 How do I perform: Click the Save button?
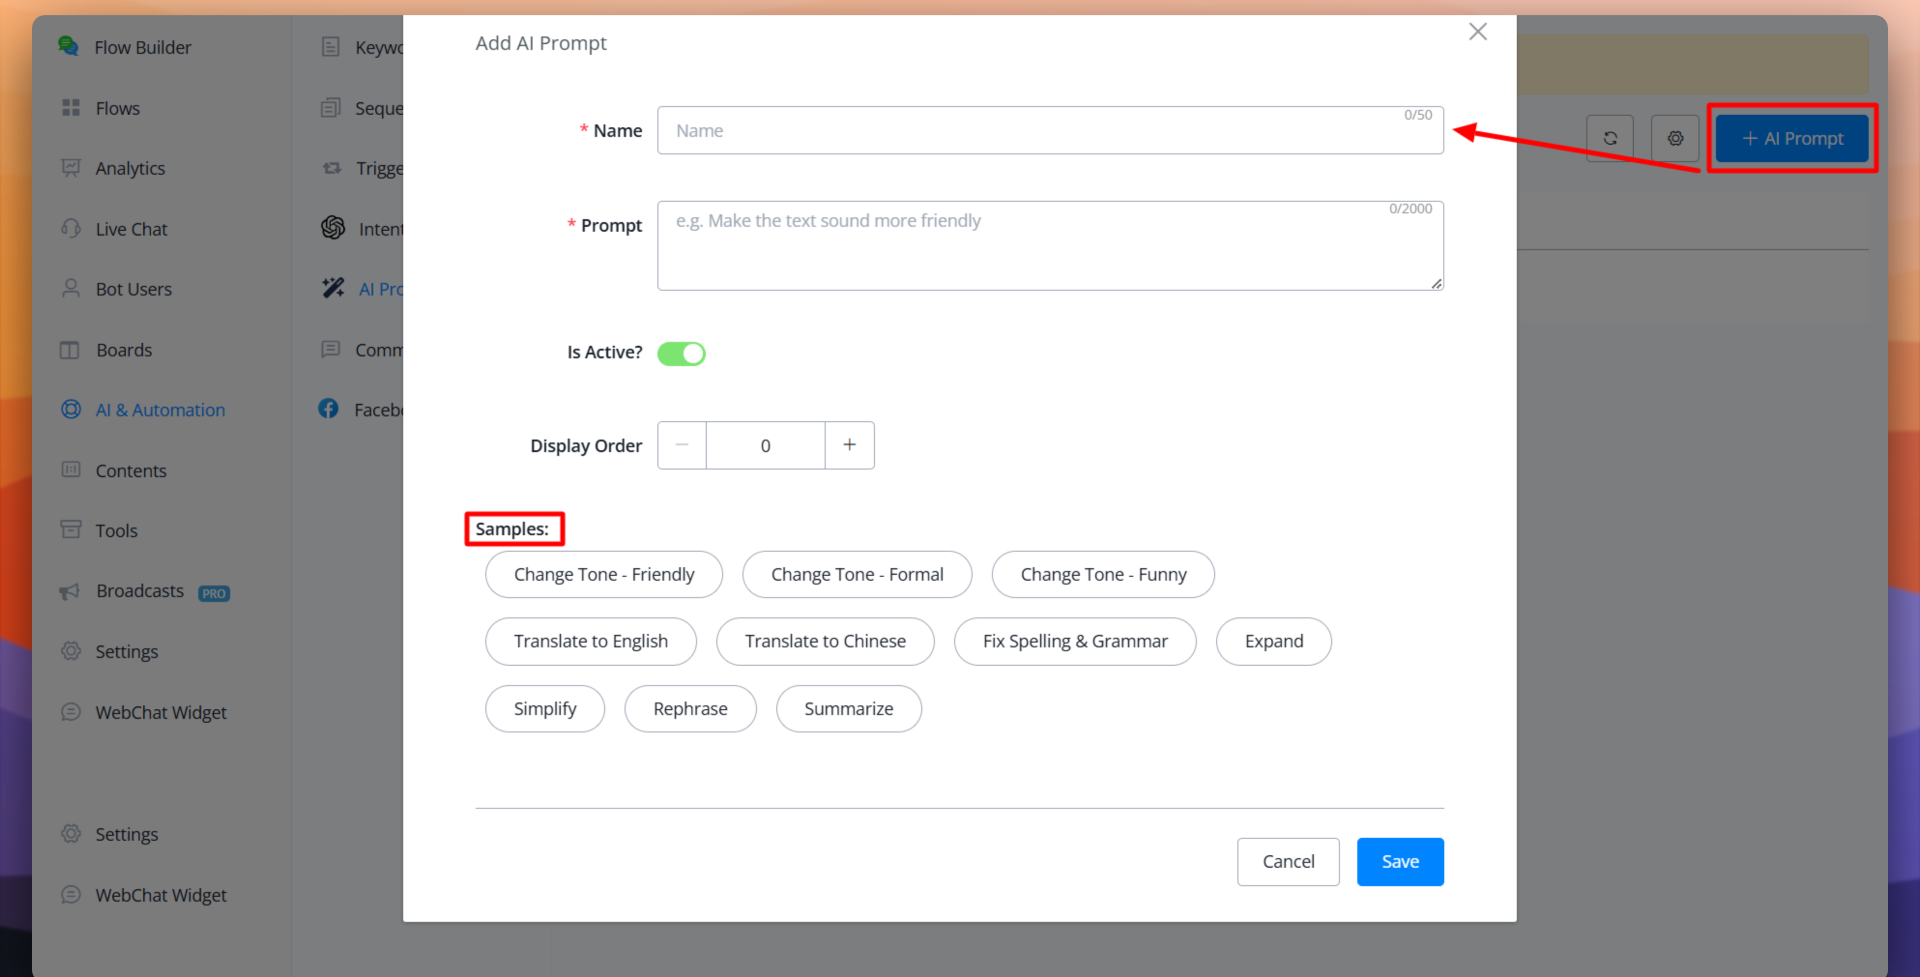[x=1400, y=862]
